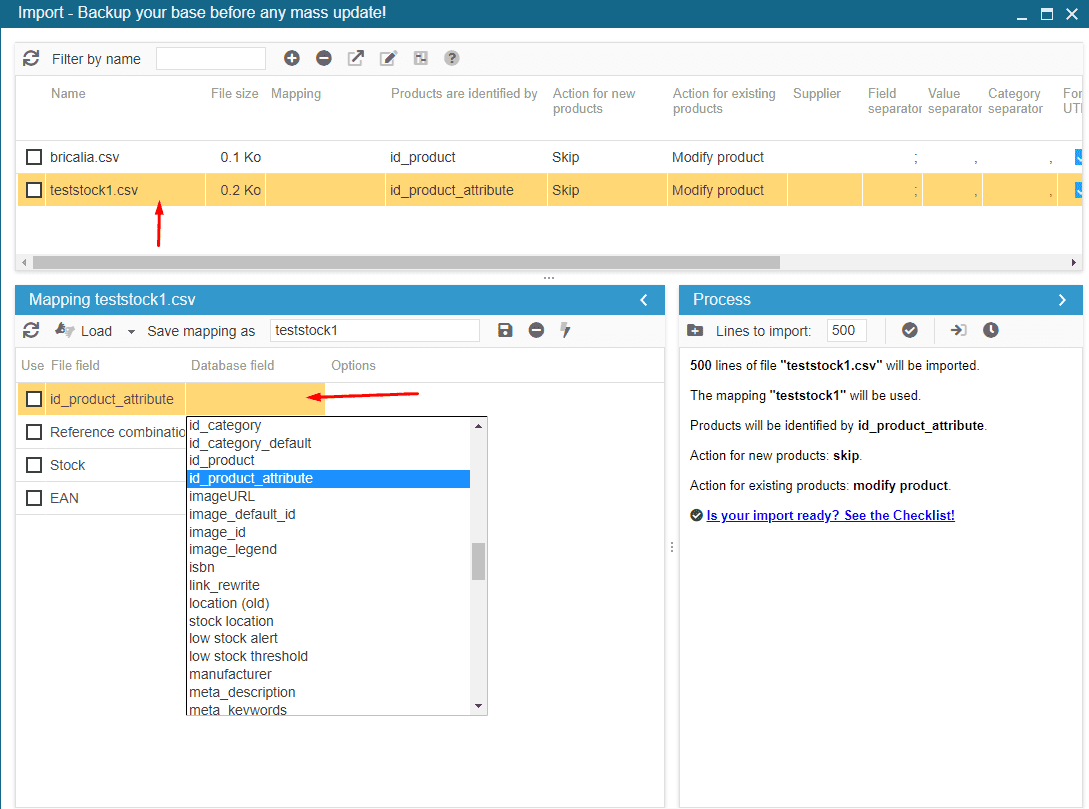Enable the EAN field checkbox
The image size is (1089, 809).
(34, 498)
